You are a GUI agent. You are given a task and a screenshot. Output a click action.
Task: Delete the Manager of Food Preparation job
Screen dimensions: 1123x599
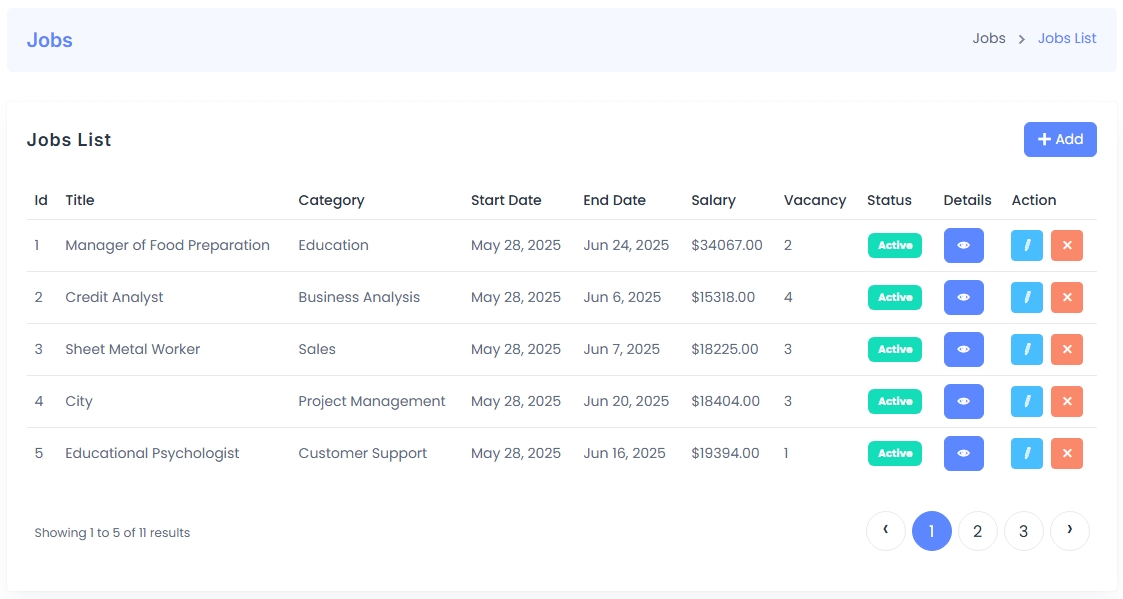1066,245
